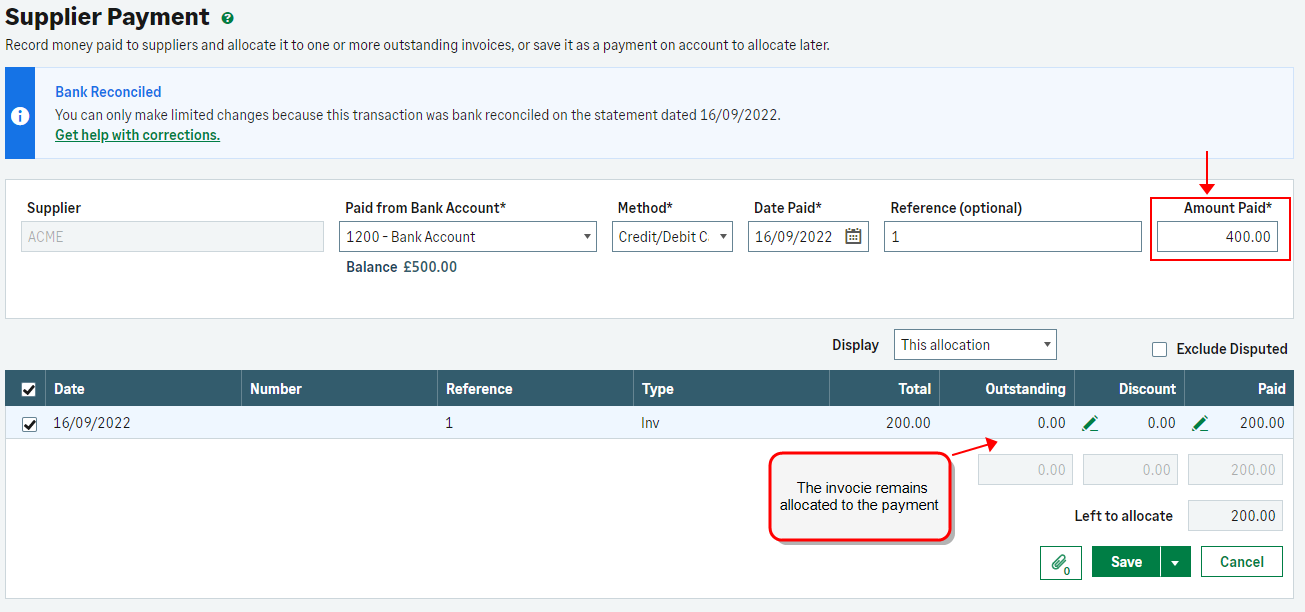1305x612 pixels.
Task: Open the Date Paid calendar picker
Action: (x=853, y=237)
